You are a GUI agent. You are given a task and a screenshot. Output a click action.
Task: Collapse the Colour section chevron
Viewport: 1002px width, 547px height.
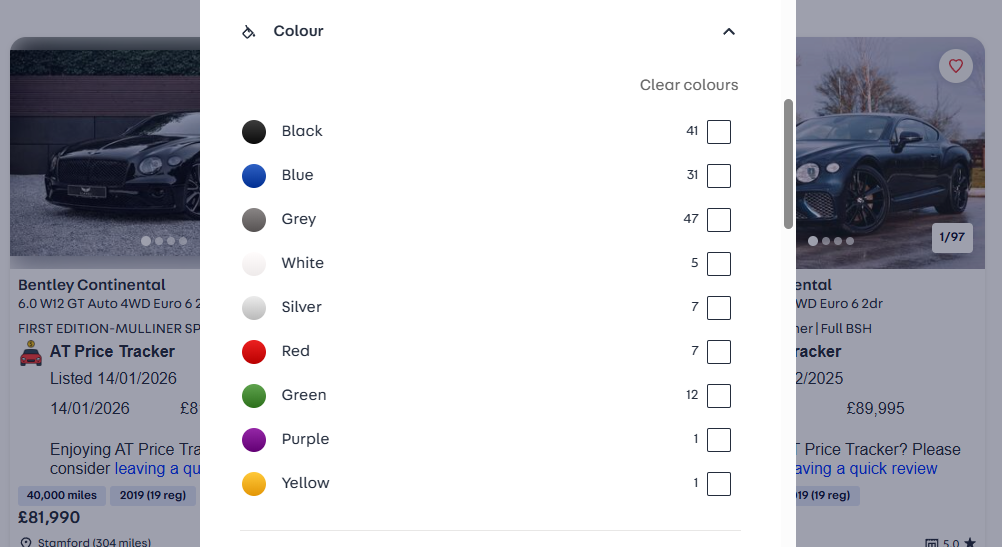coord(729,32)
